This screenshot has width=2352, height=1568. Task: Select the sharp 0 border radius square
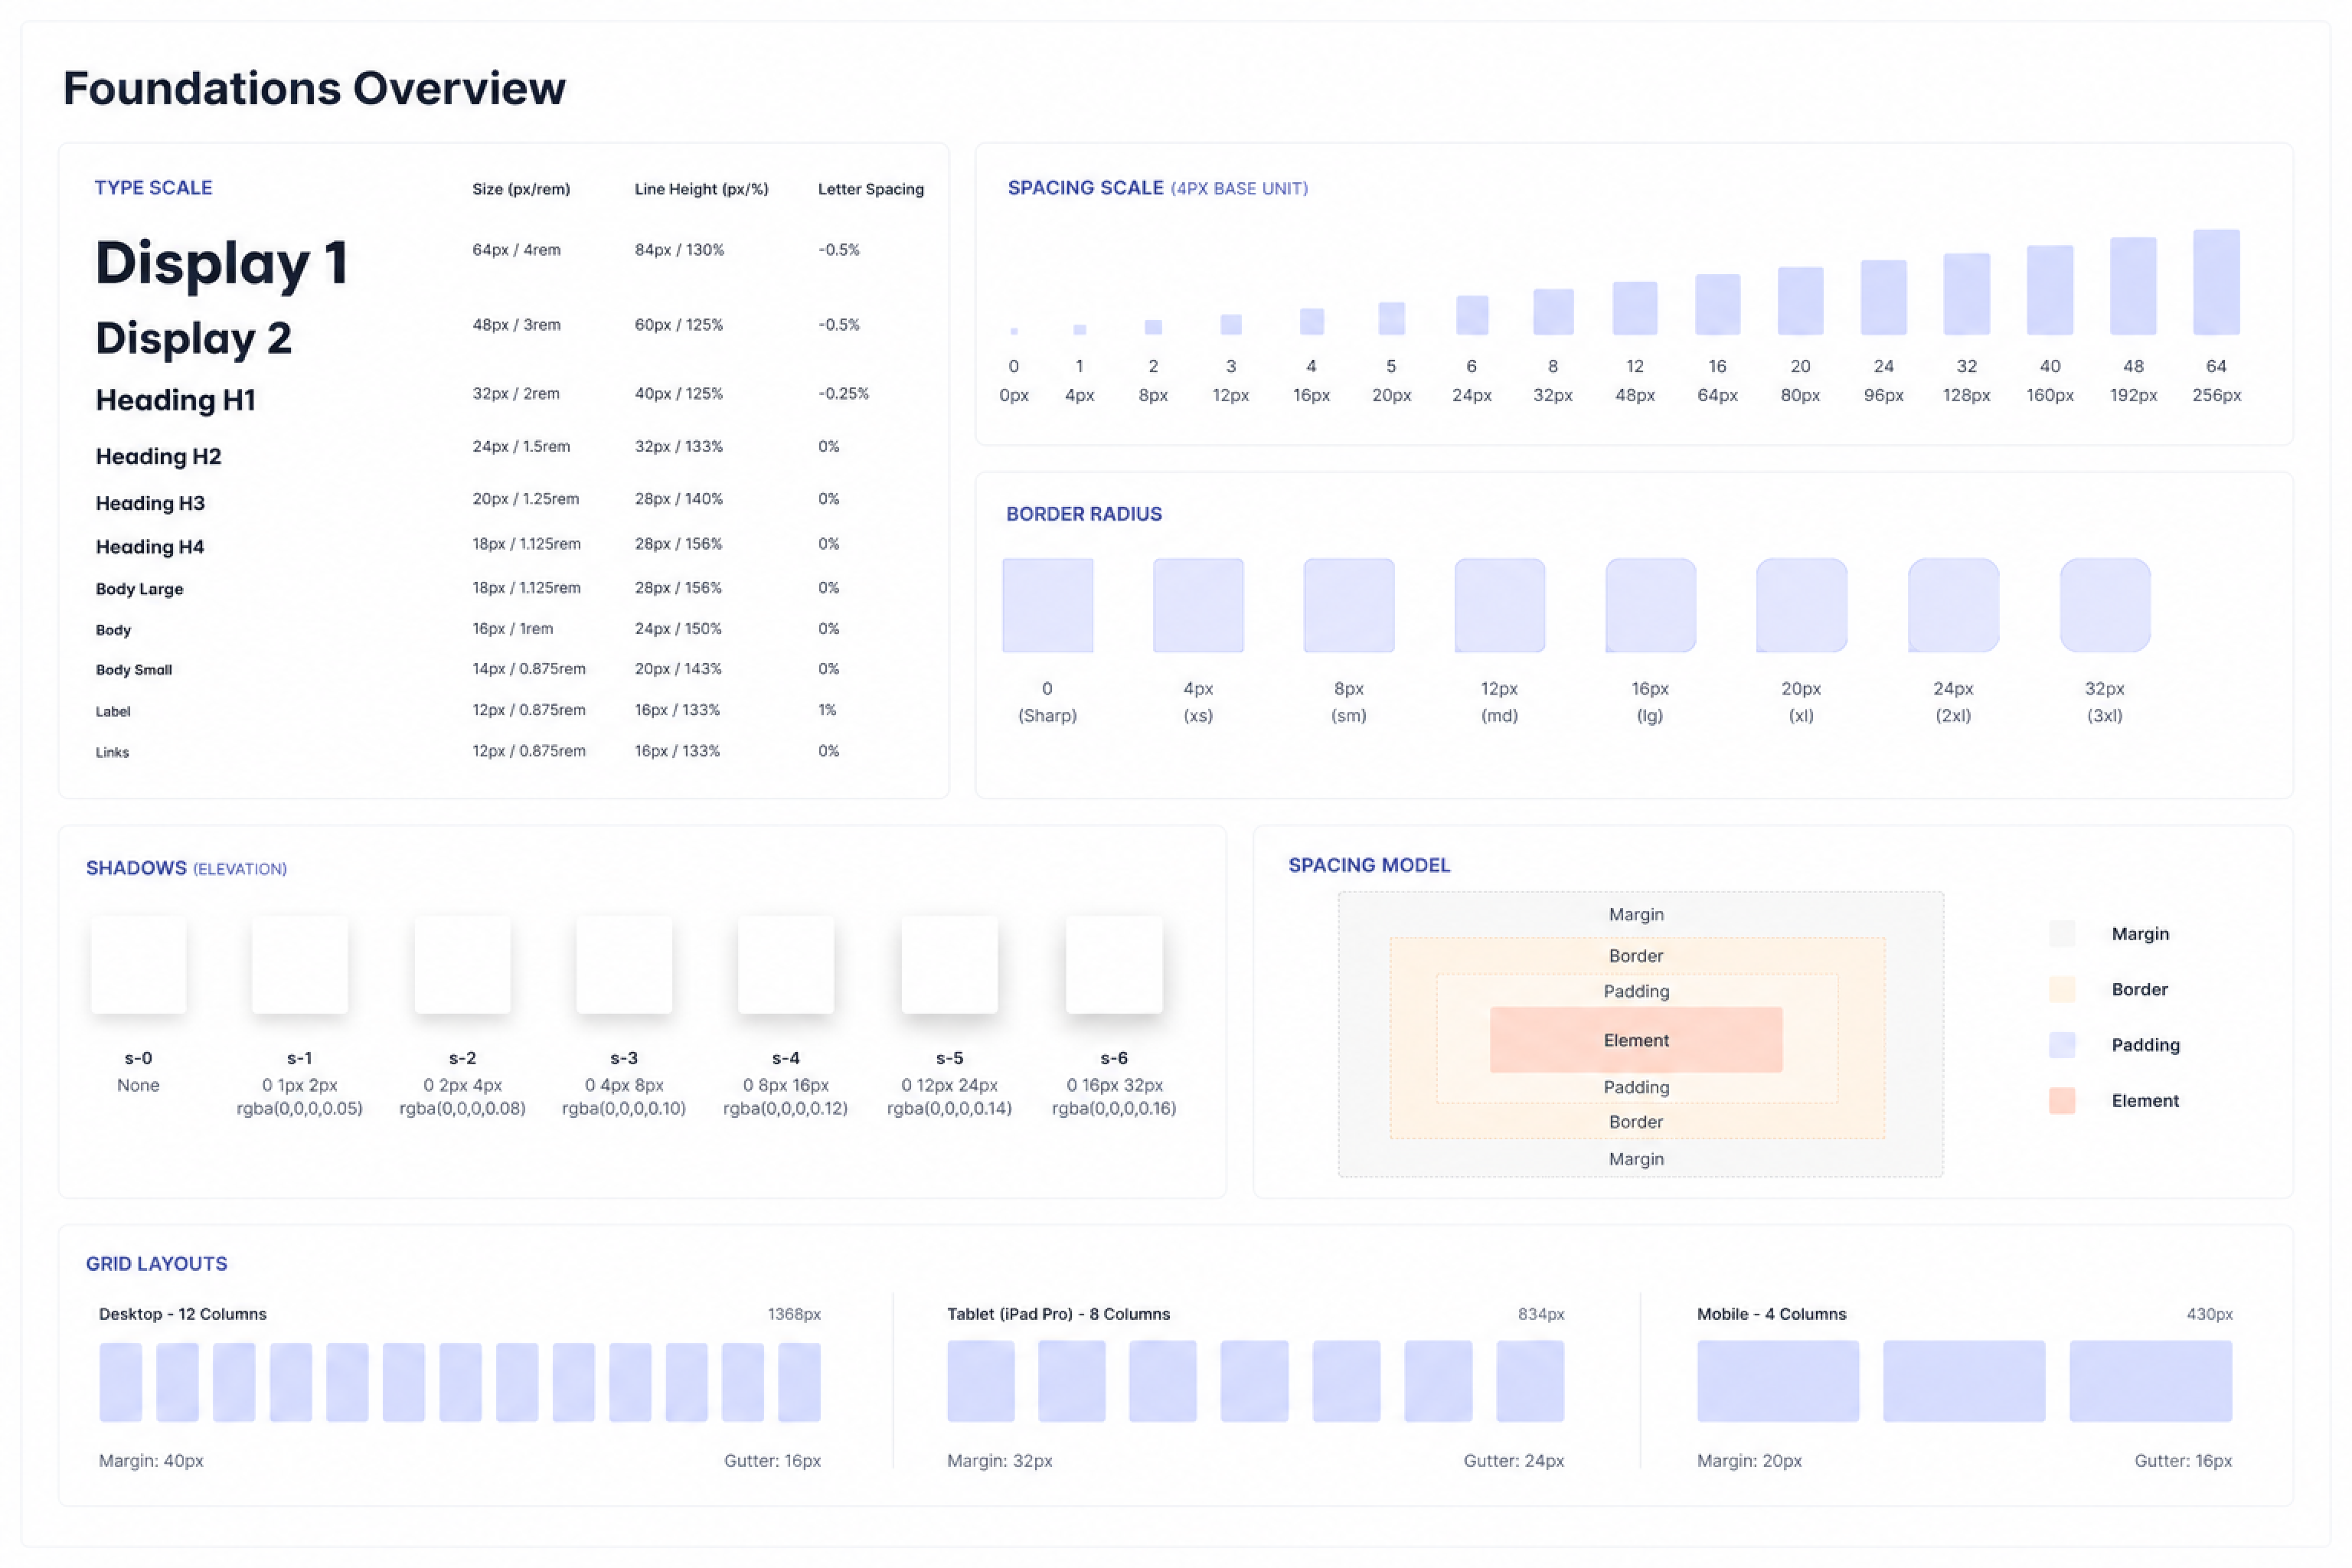point(1048,605)
